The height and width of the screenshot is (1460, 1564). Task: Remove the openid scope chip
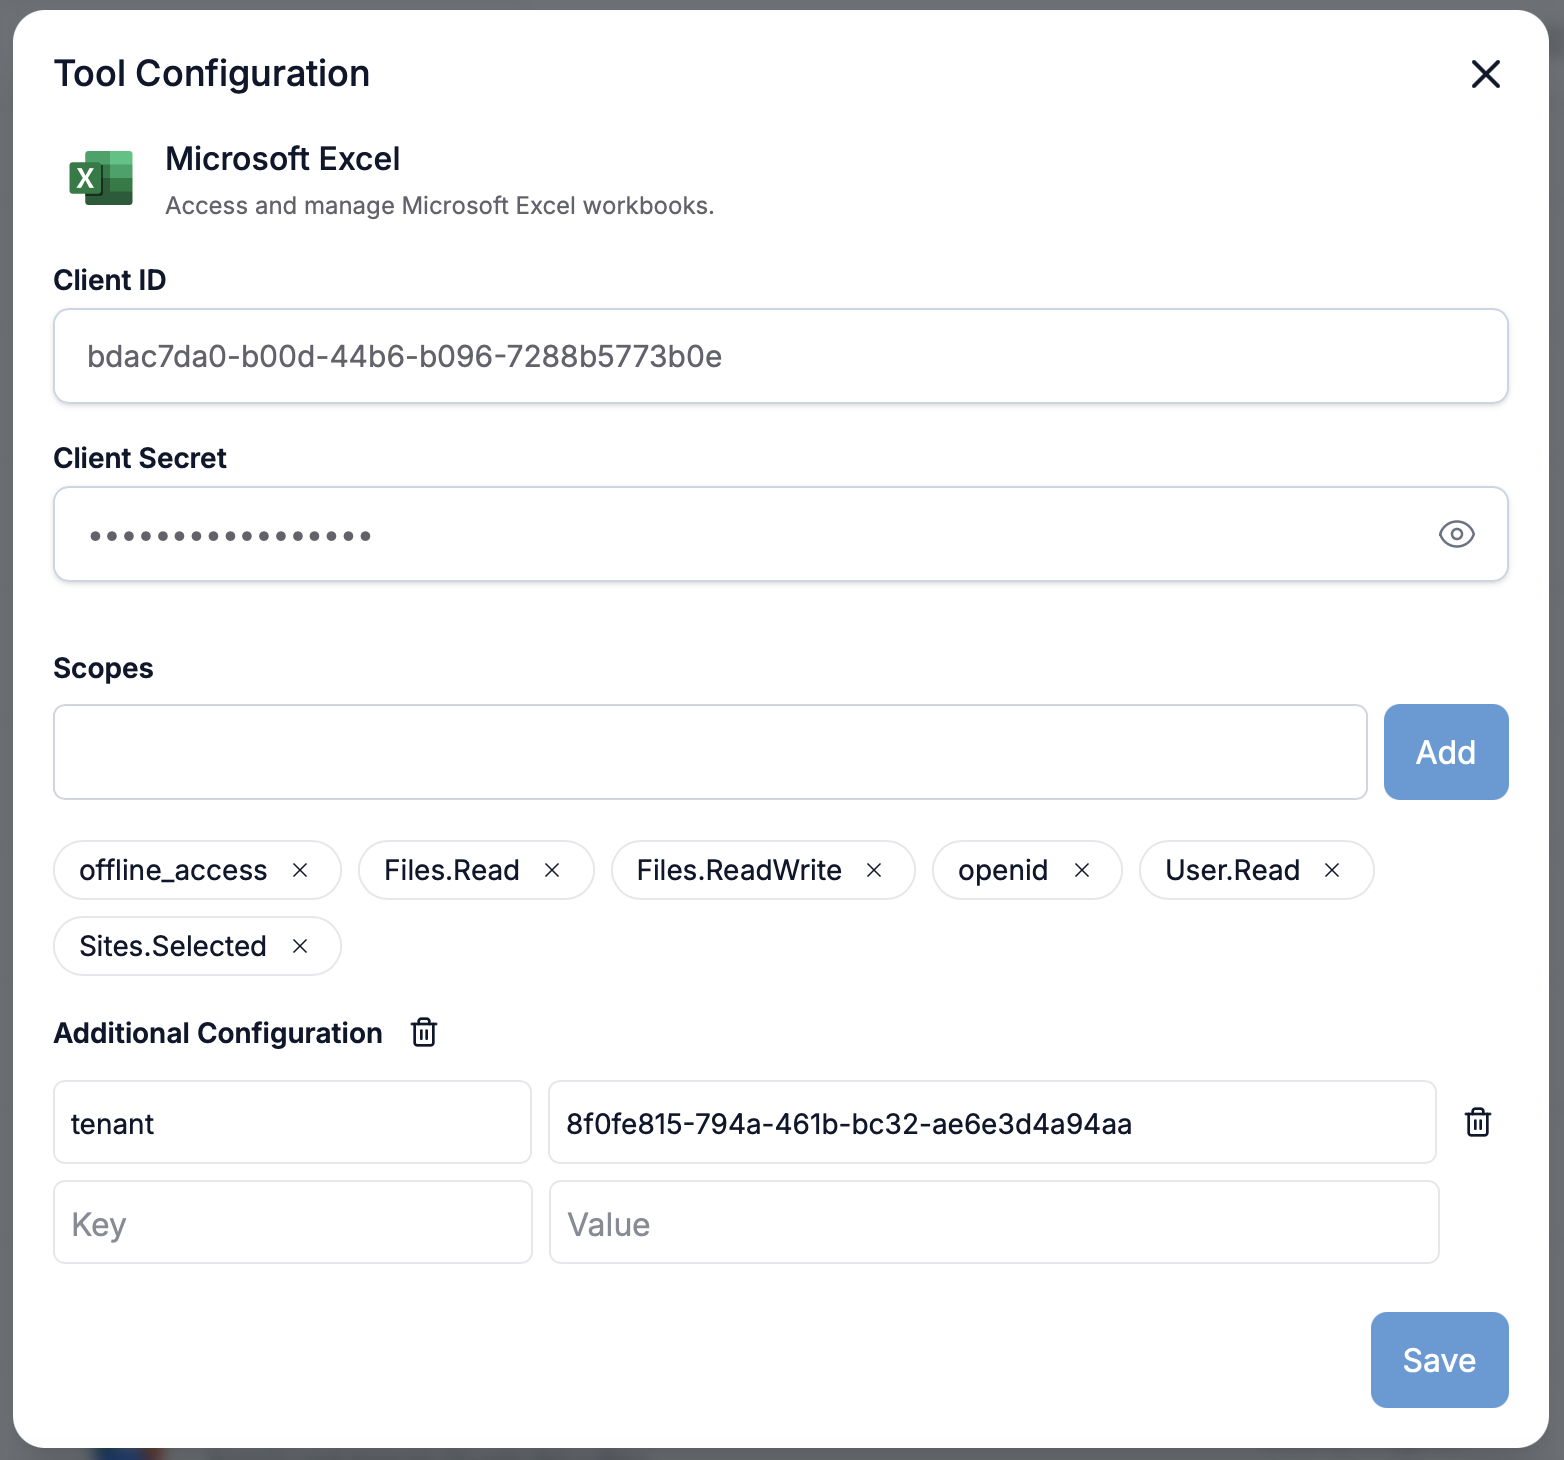tap(1082, 871)
